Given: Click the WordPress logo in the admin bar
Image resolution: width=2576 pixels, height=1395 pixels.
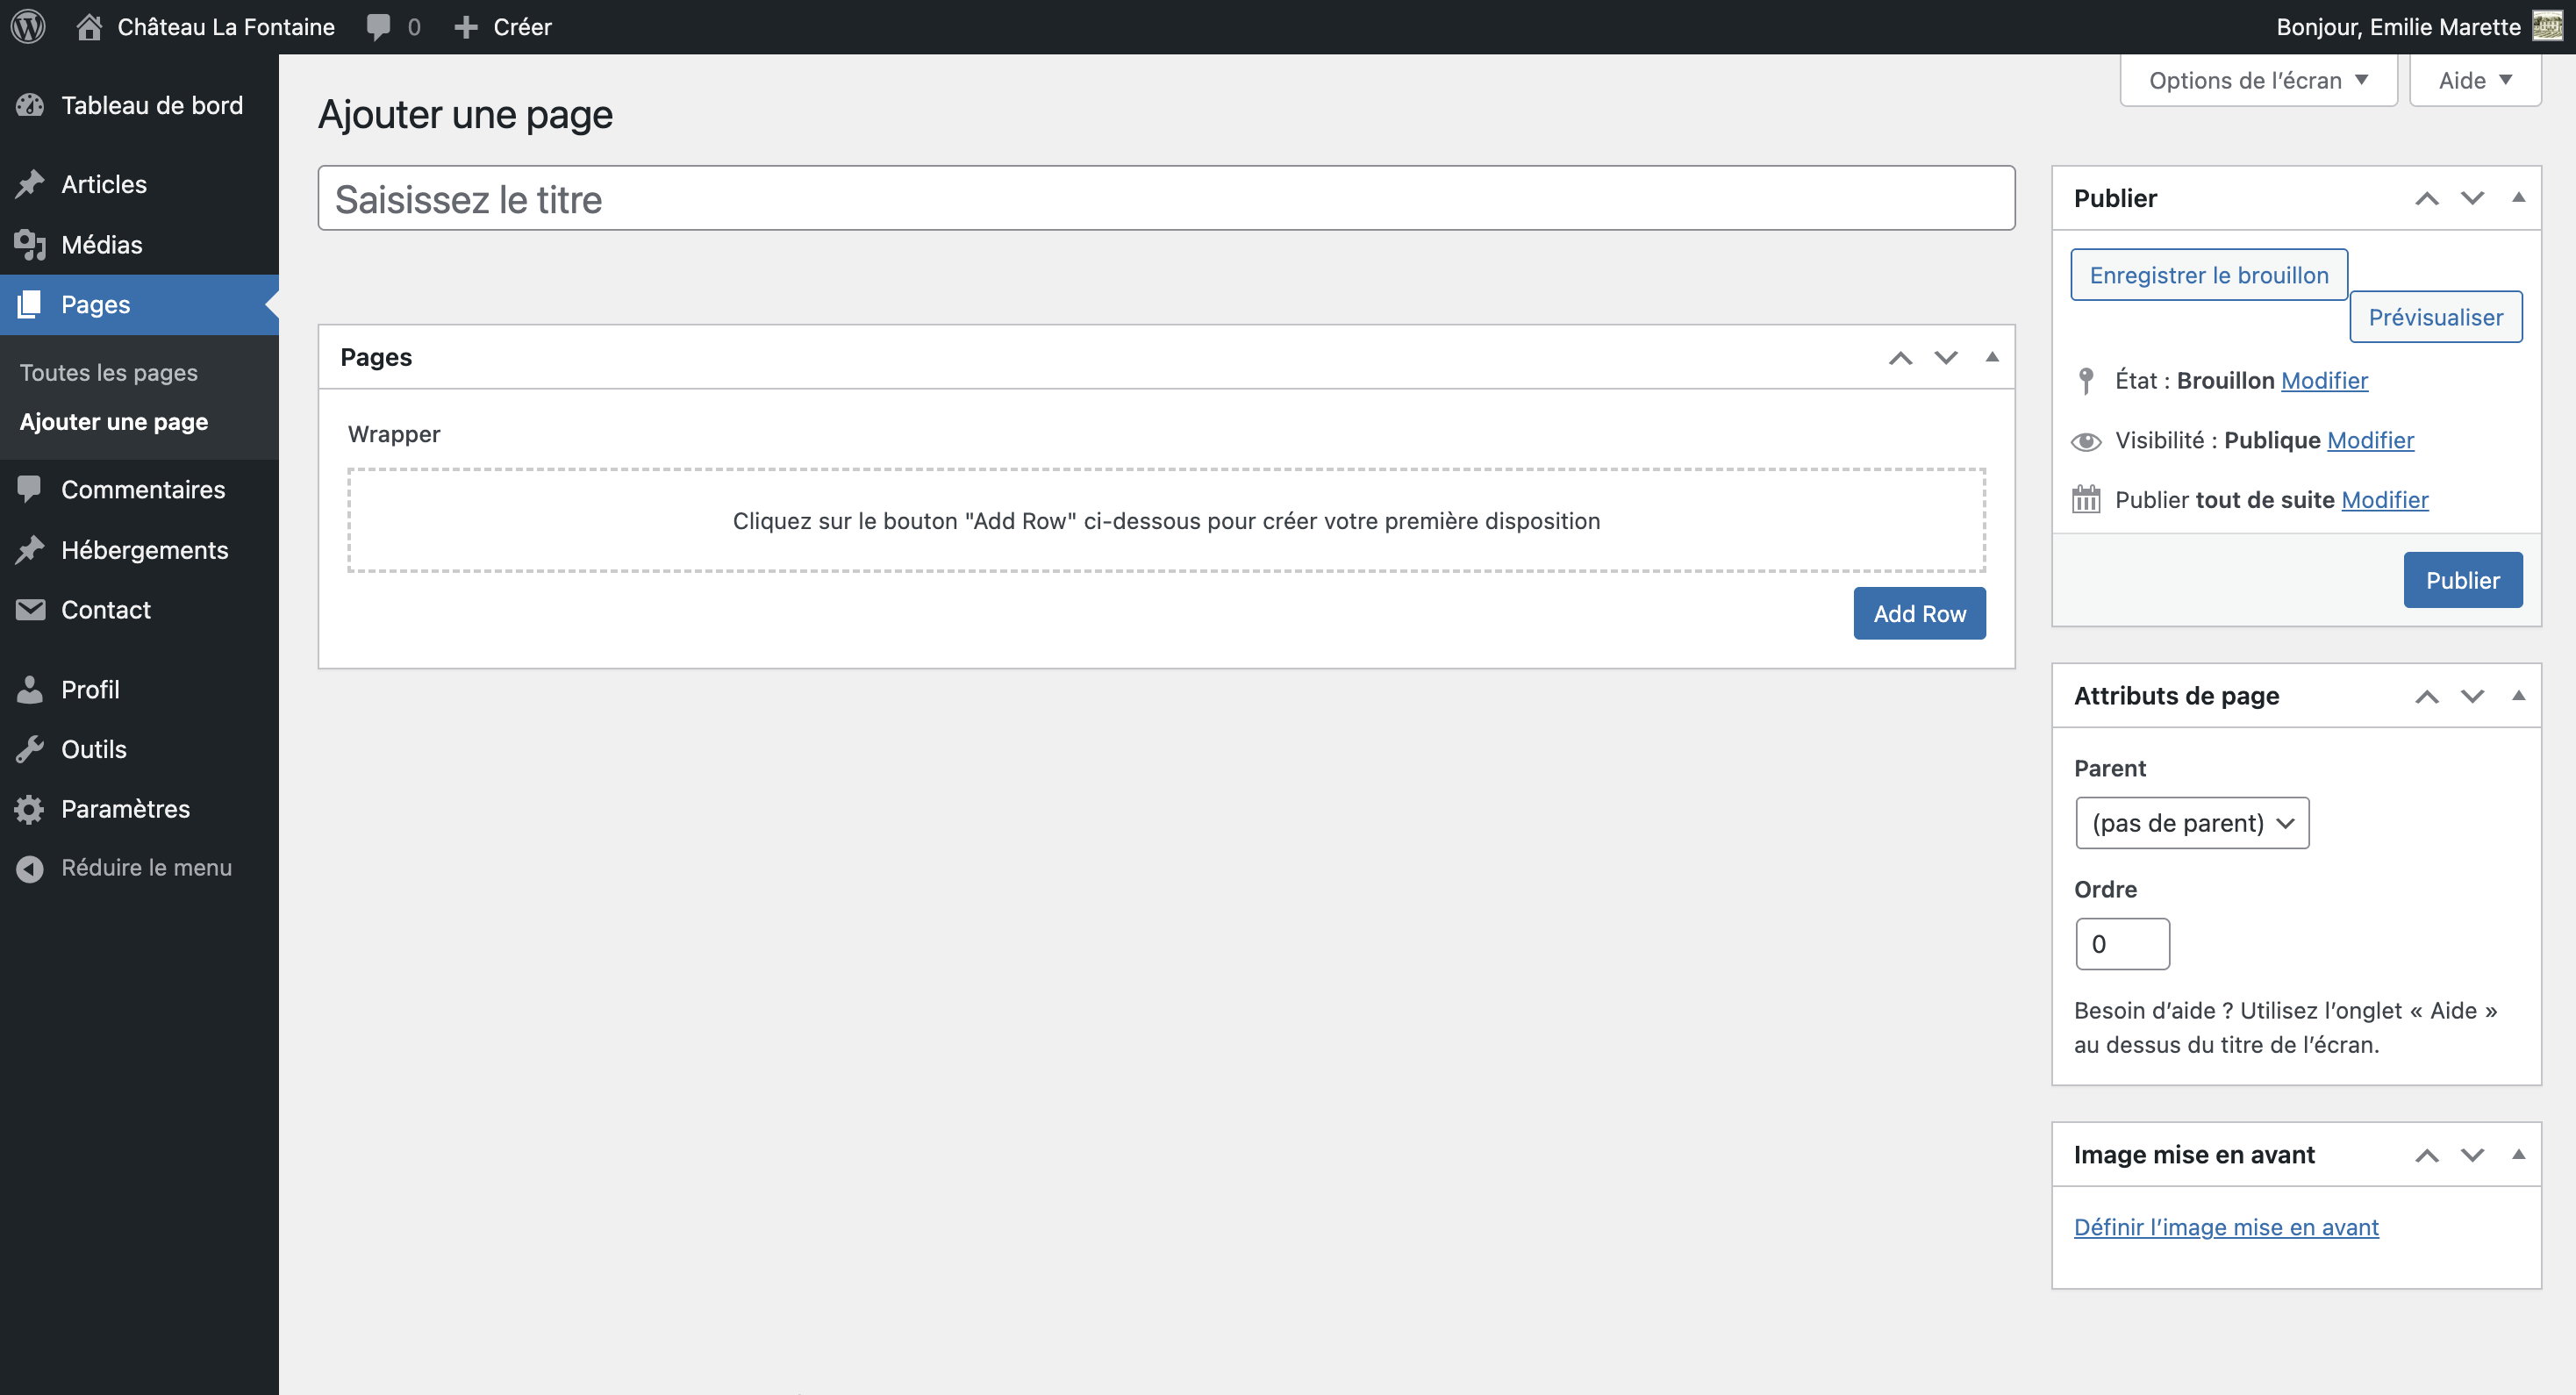Looking at the screenshot, I should (x=27, y=27).
